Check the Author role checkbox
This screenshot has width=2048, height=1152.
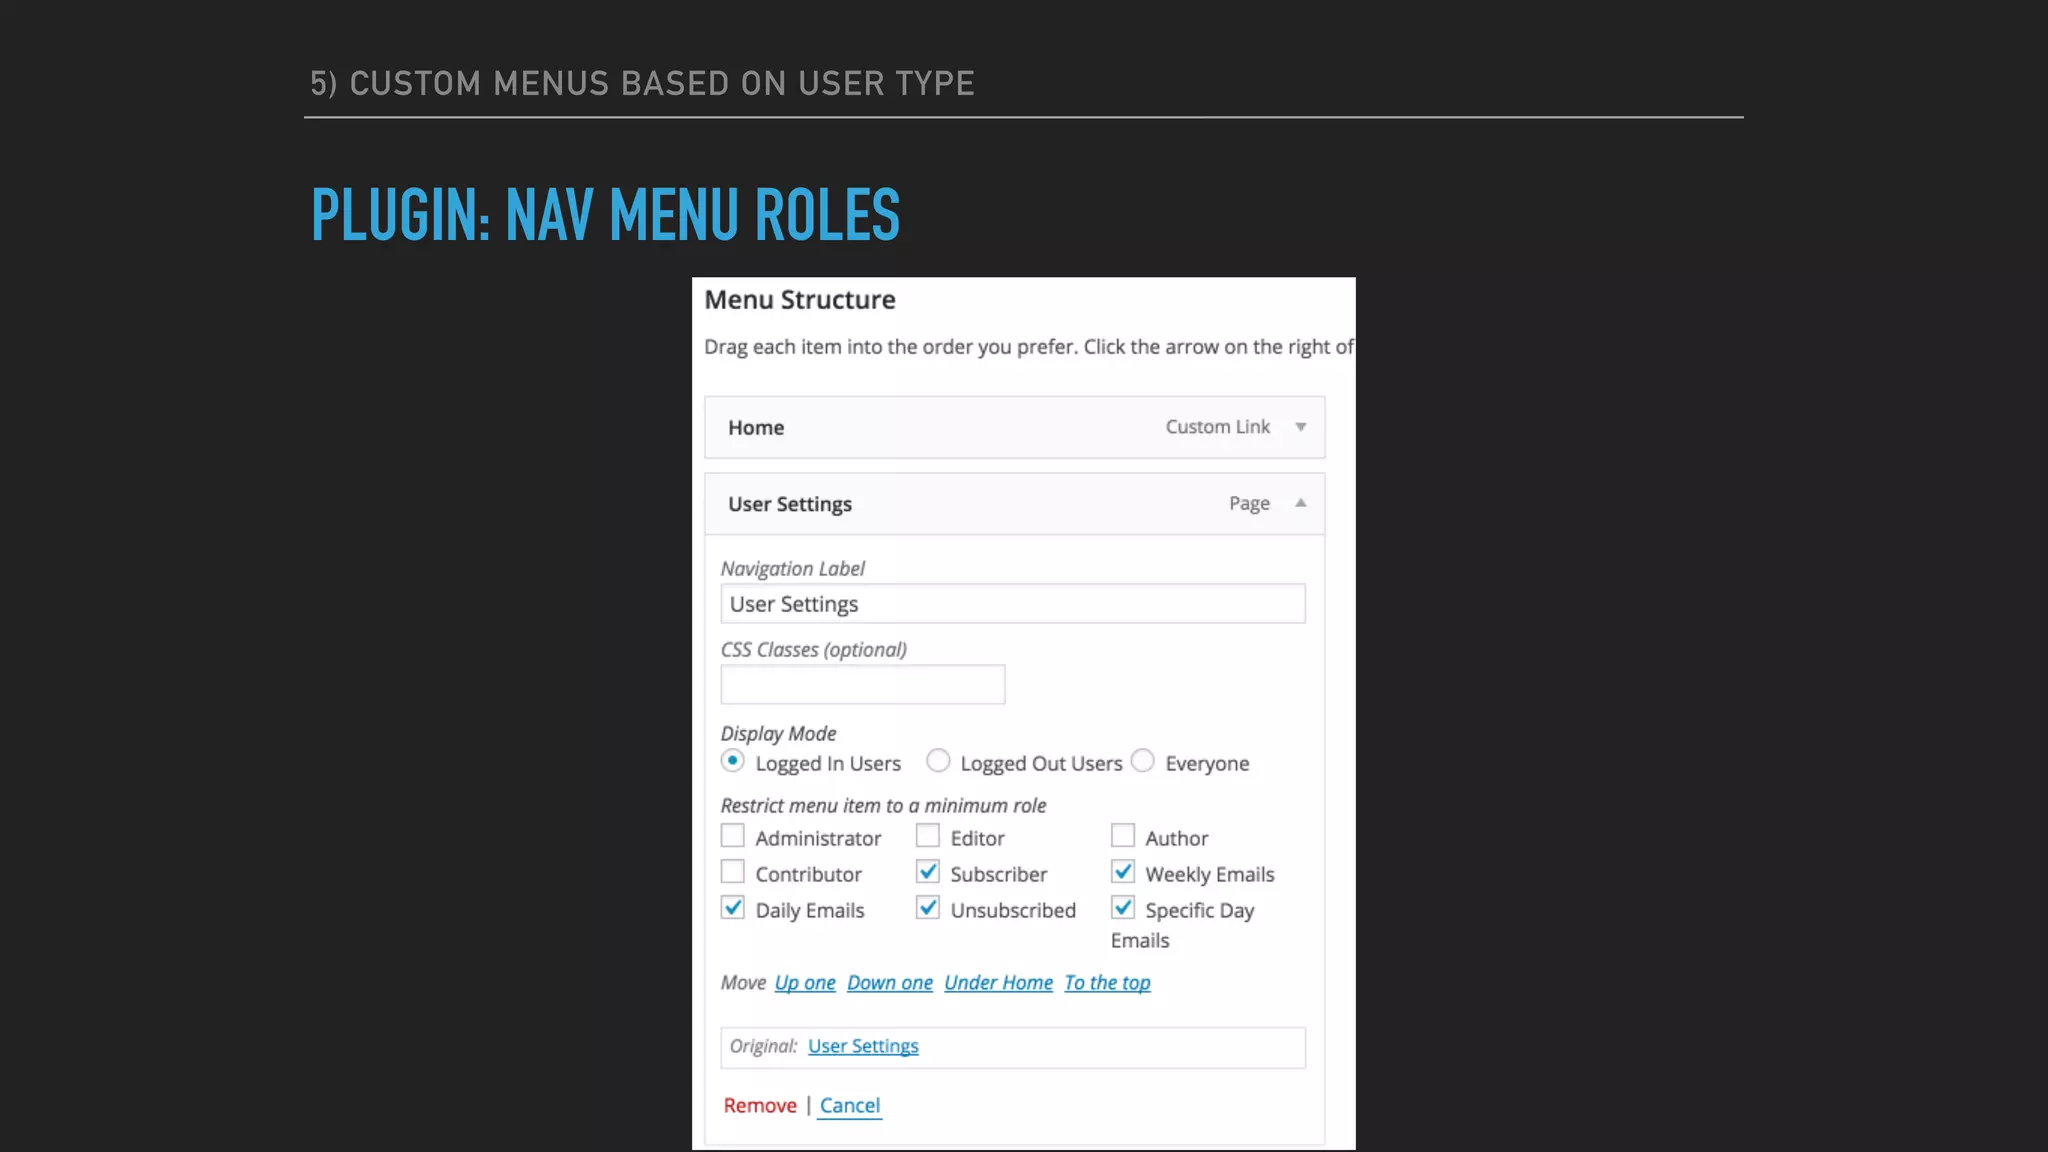coord(1122,835)
